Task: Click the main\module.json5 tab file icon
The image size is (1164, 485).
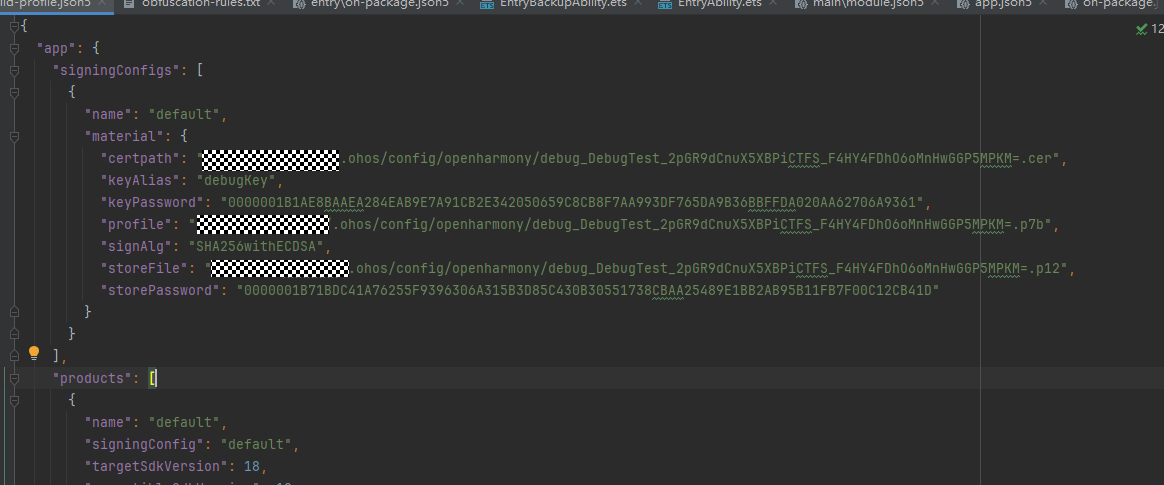Action: 802,4
